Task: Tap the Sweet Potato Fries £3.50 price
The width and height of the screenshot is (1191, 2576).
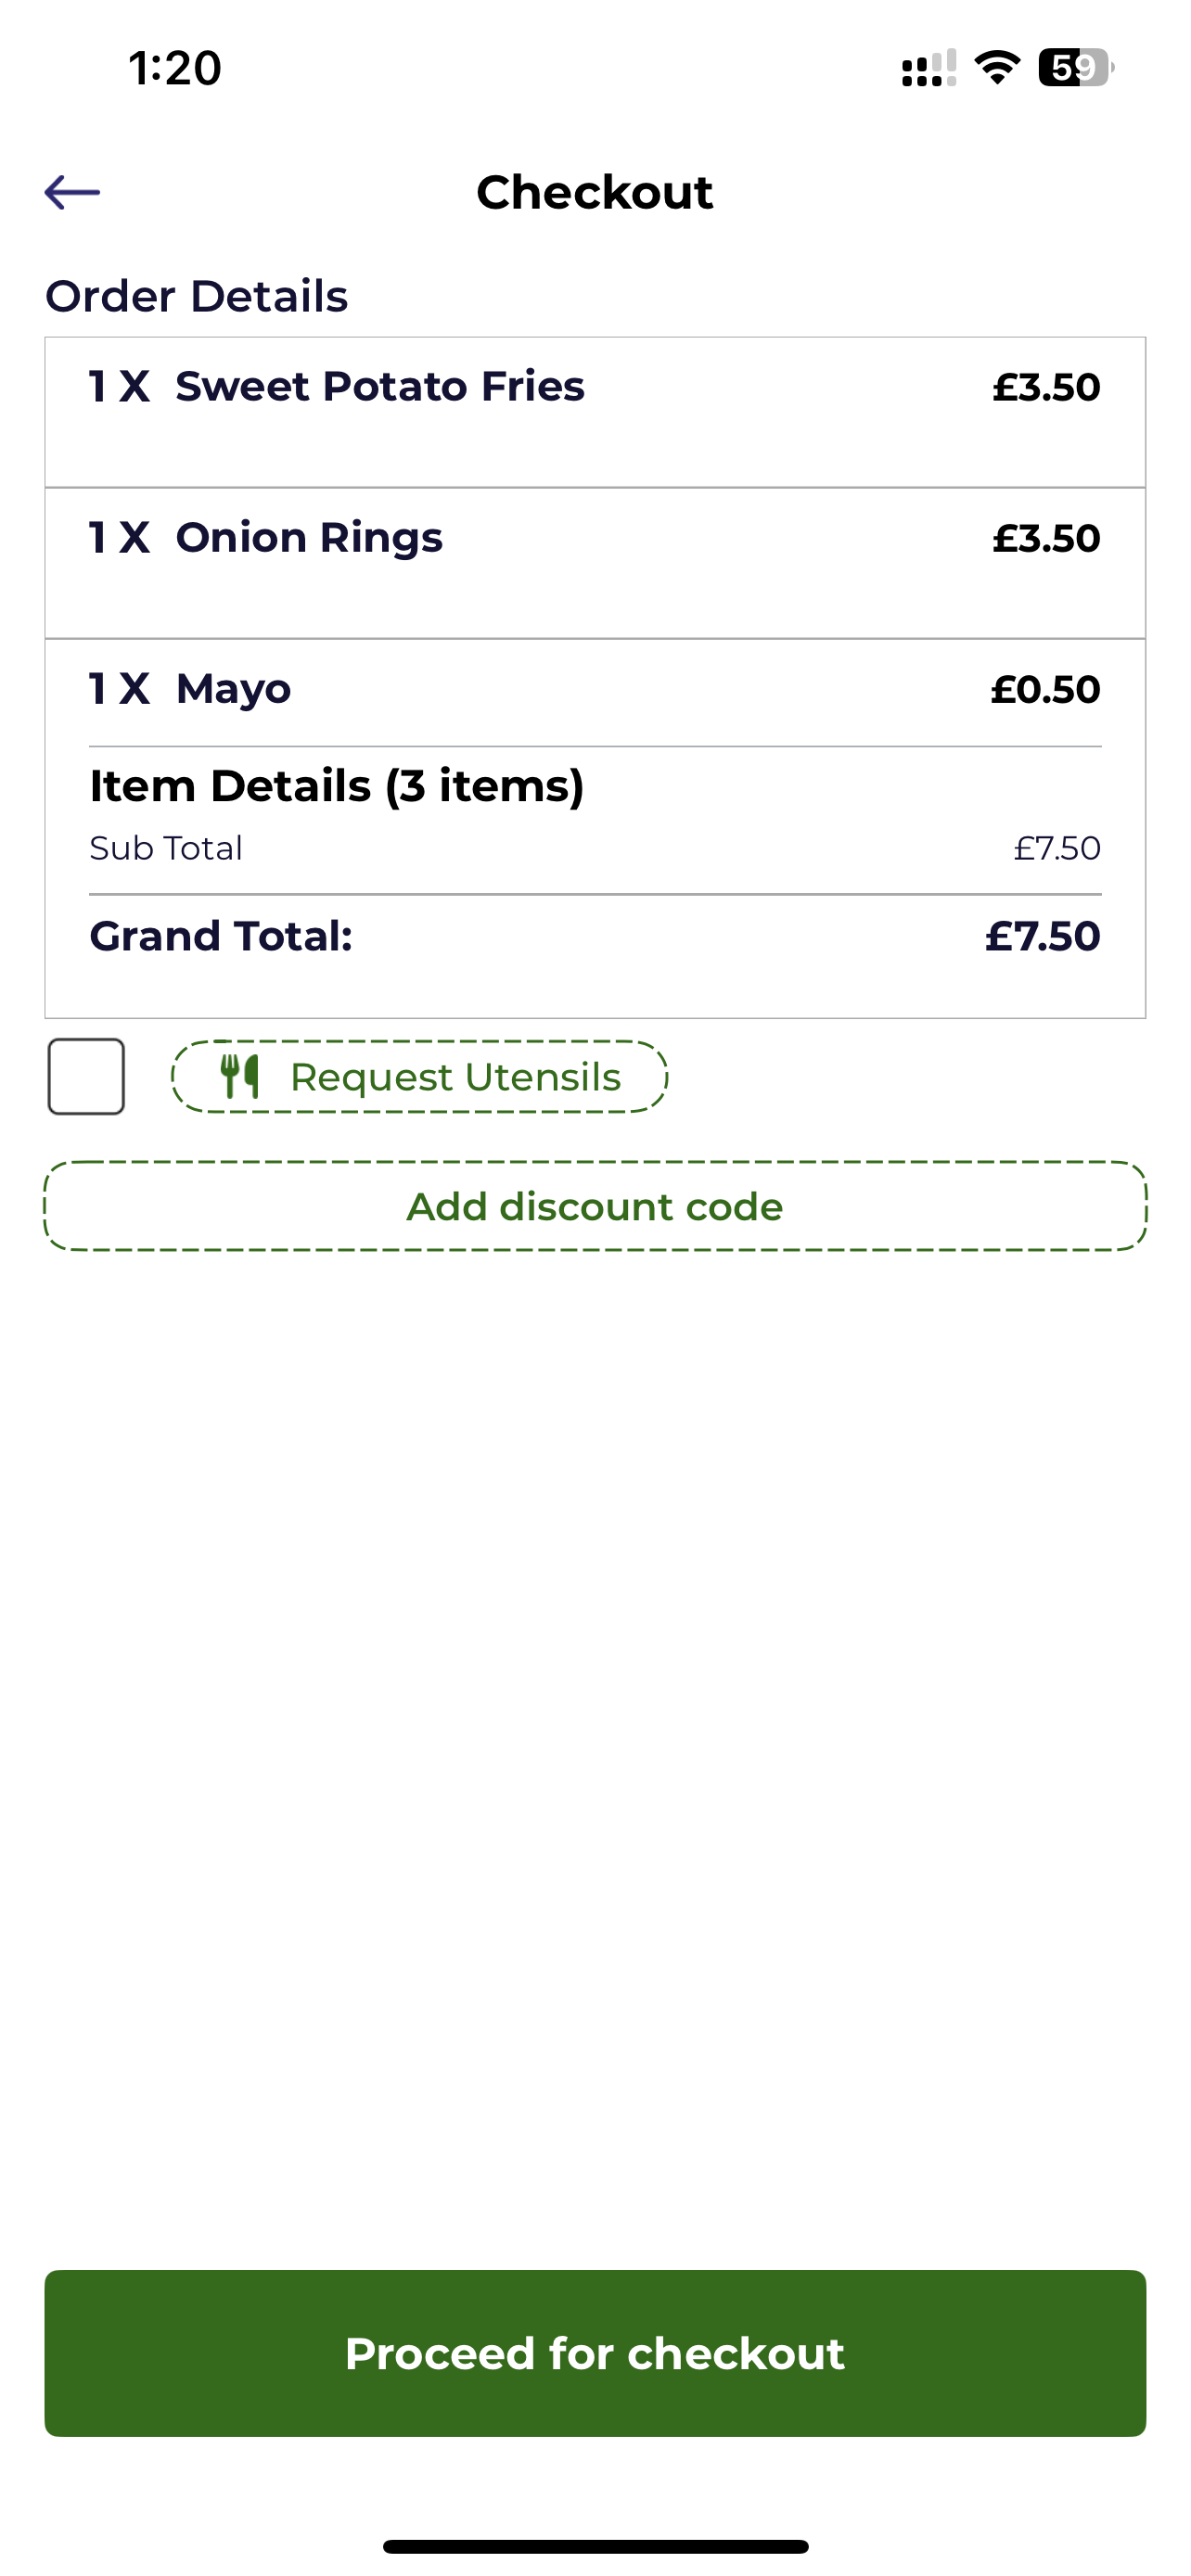Action: 1046,387
